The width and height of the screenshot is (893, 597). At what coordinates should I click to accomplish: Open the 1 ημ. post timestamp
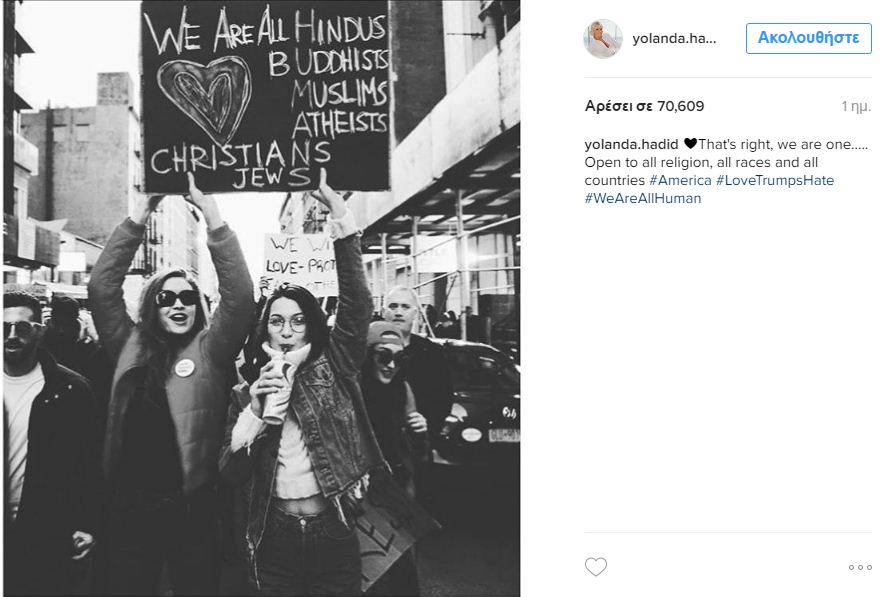point(856,107)
